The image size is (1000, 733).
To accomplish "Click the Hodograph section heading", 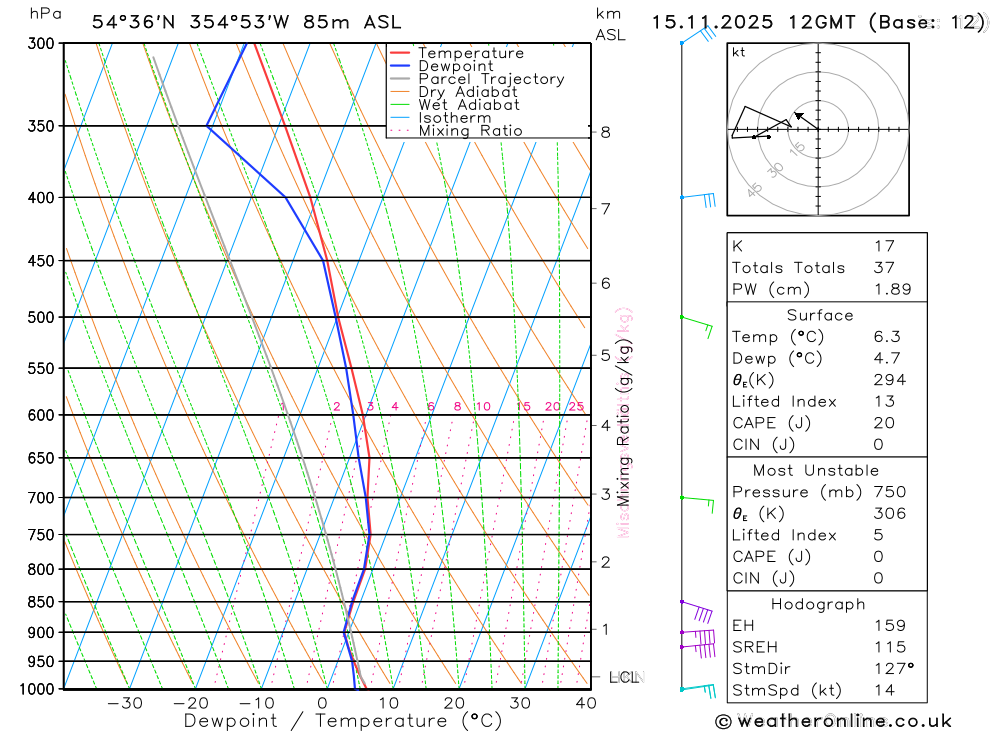I will (x=818, y=604).
